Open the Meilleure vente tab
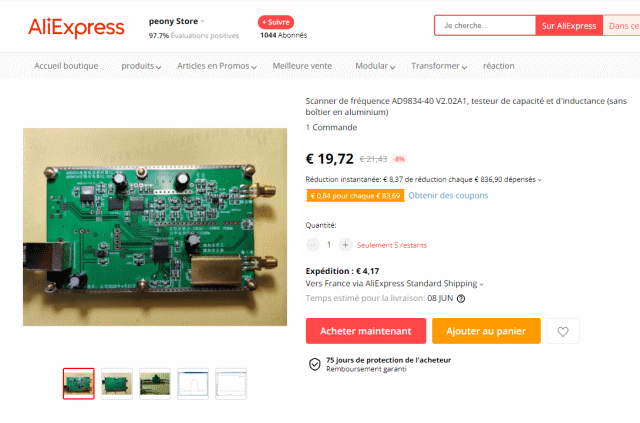The width and height of the screenshot is (640, 423). pyautogui.click(x=302, y=66)
